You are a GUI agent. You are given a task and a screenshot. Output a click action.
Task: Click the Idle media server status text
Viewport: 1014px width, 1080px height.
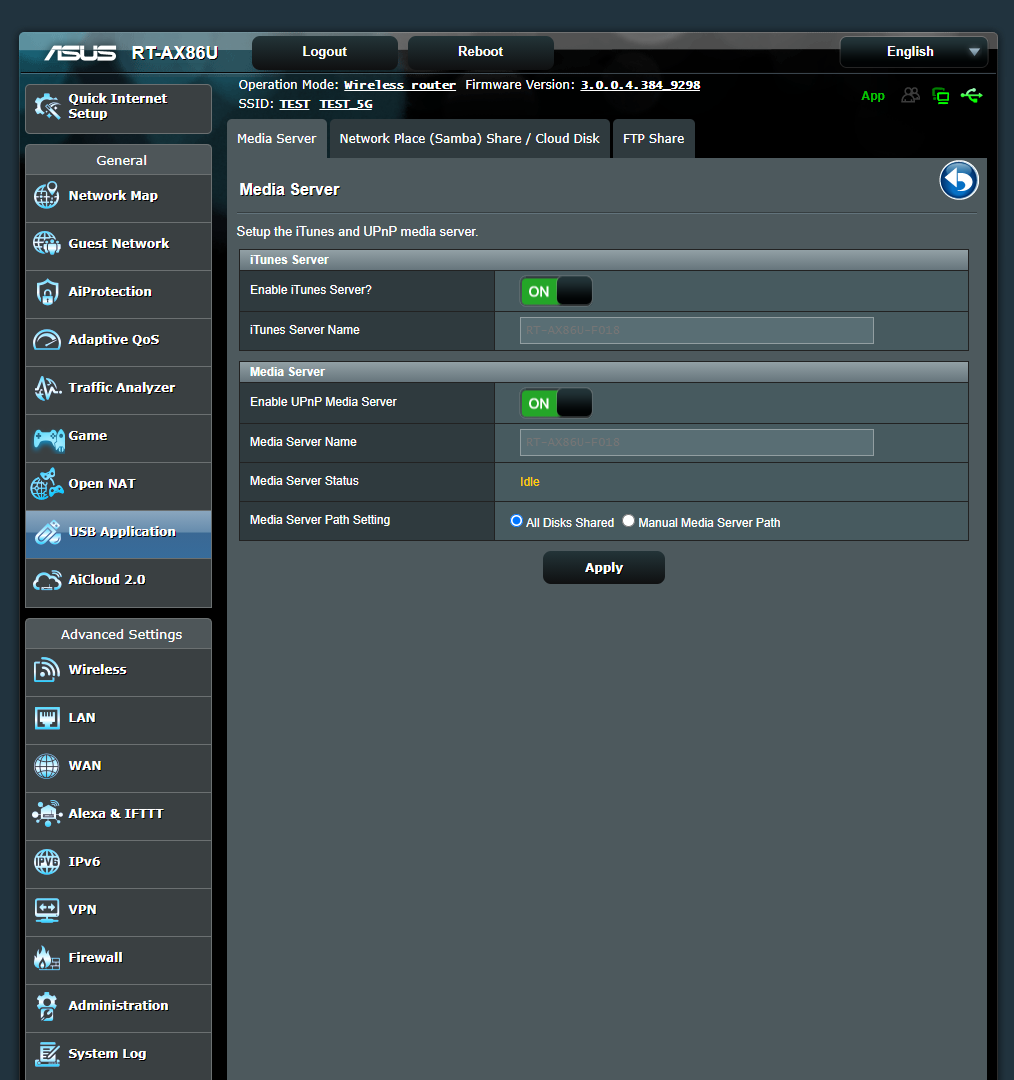(530, 481)
